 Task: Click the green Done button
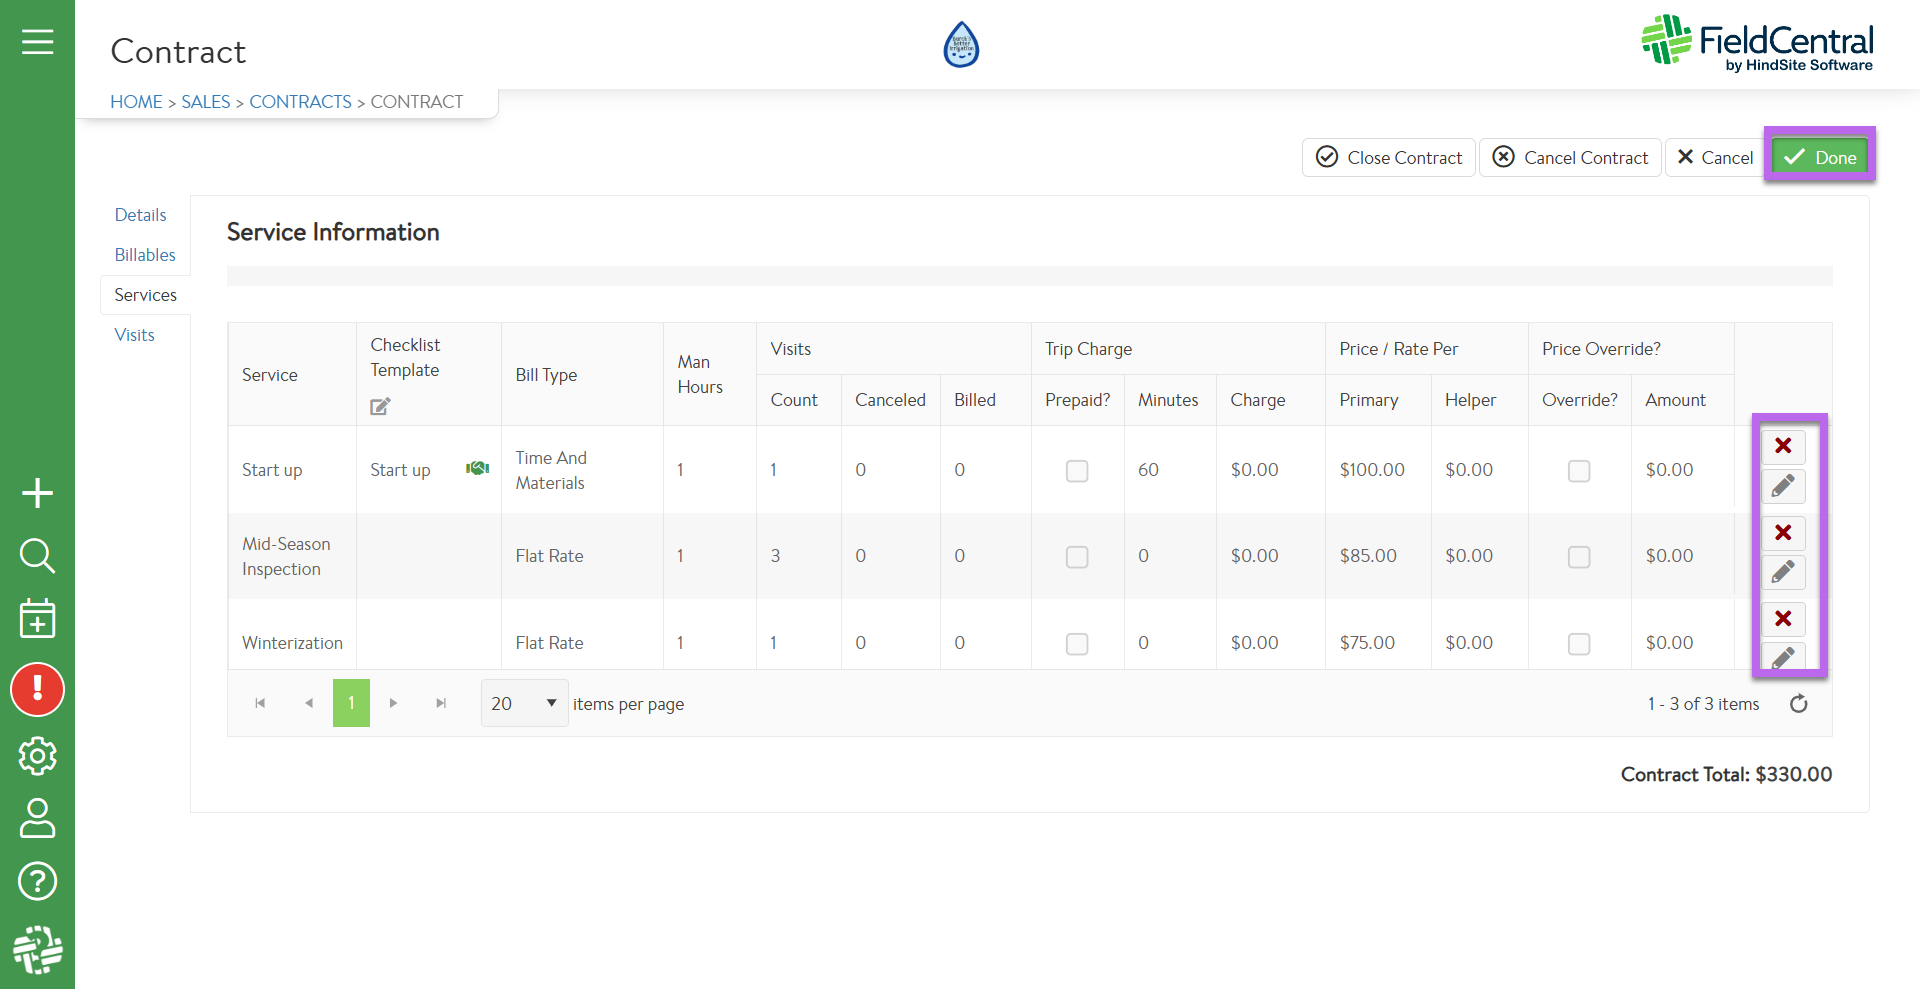[1819, 157]
